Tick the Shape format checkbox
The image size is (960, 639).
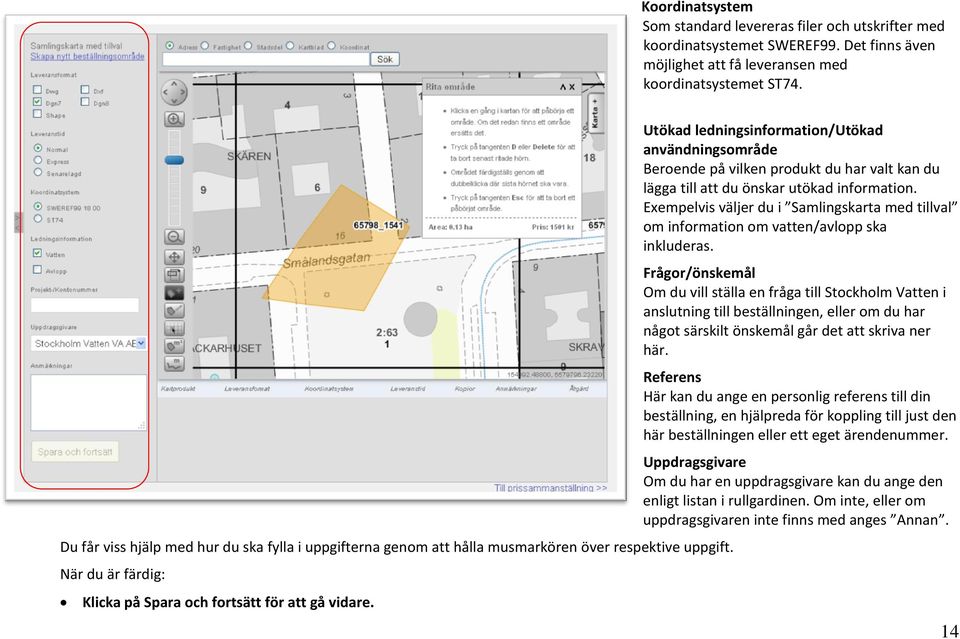pos(37,114)
